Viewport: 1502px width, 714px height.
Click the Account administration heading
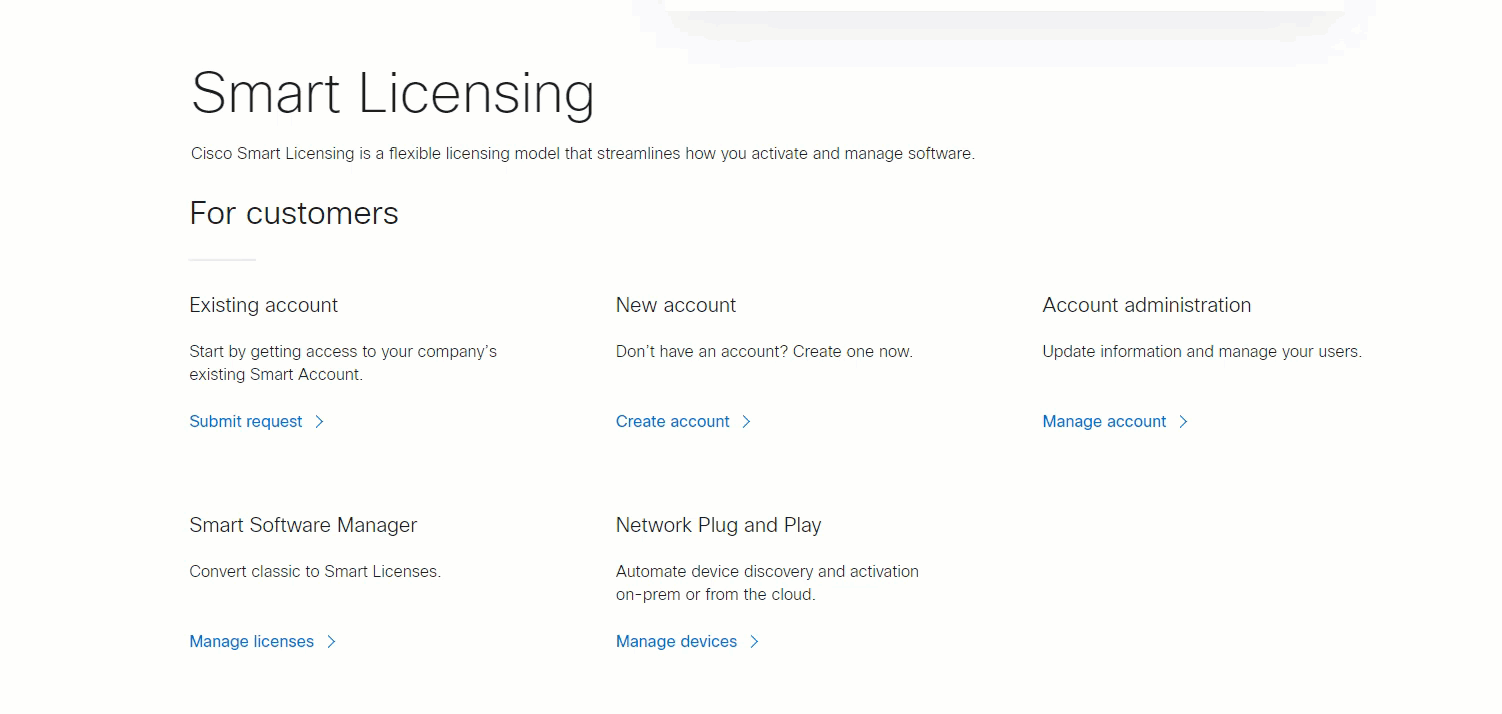(x=1147, y=305)
